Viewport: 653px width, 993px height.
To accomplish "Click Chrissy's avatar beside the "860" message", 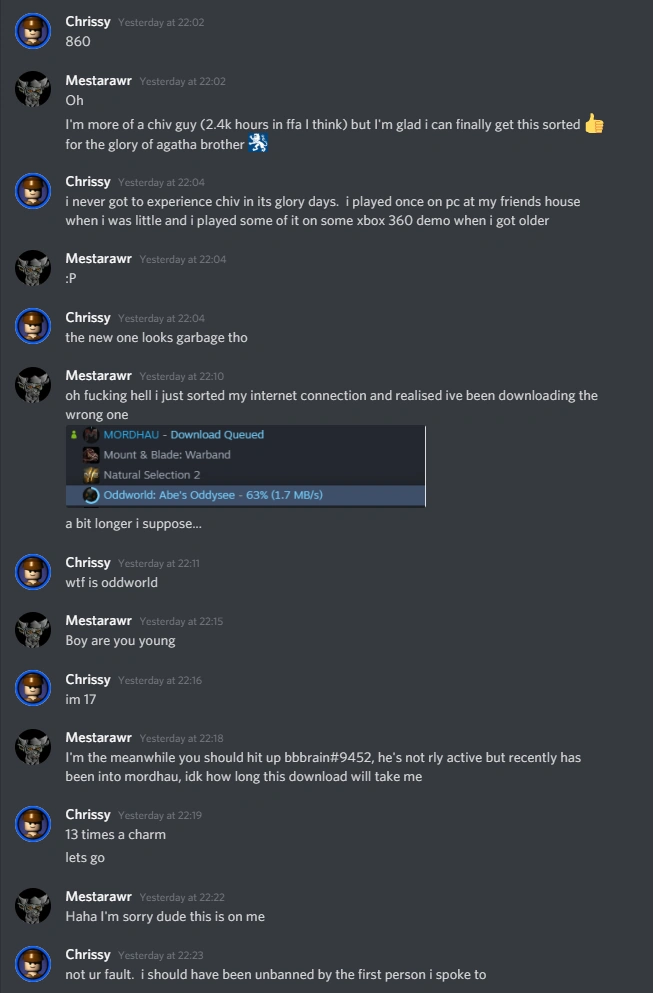I will pyautogui.click(x=33, y=31).
